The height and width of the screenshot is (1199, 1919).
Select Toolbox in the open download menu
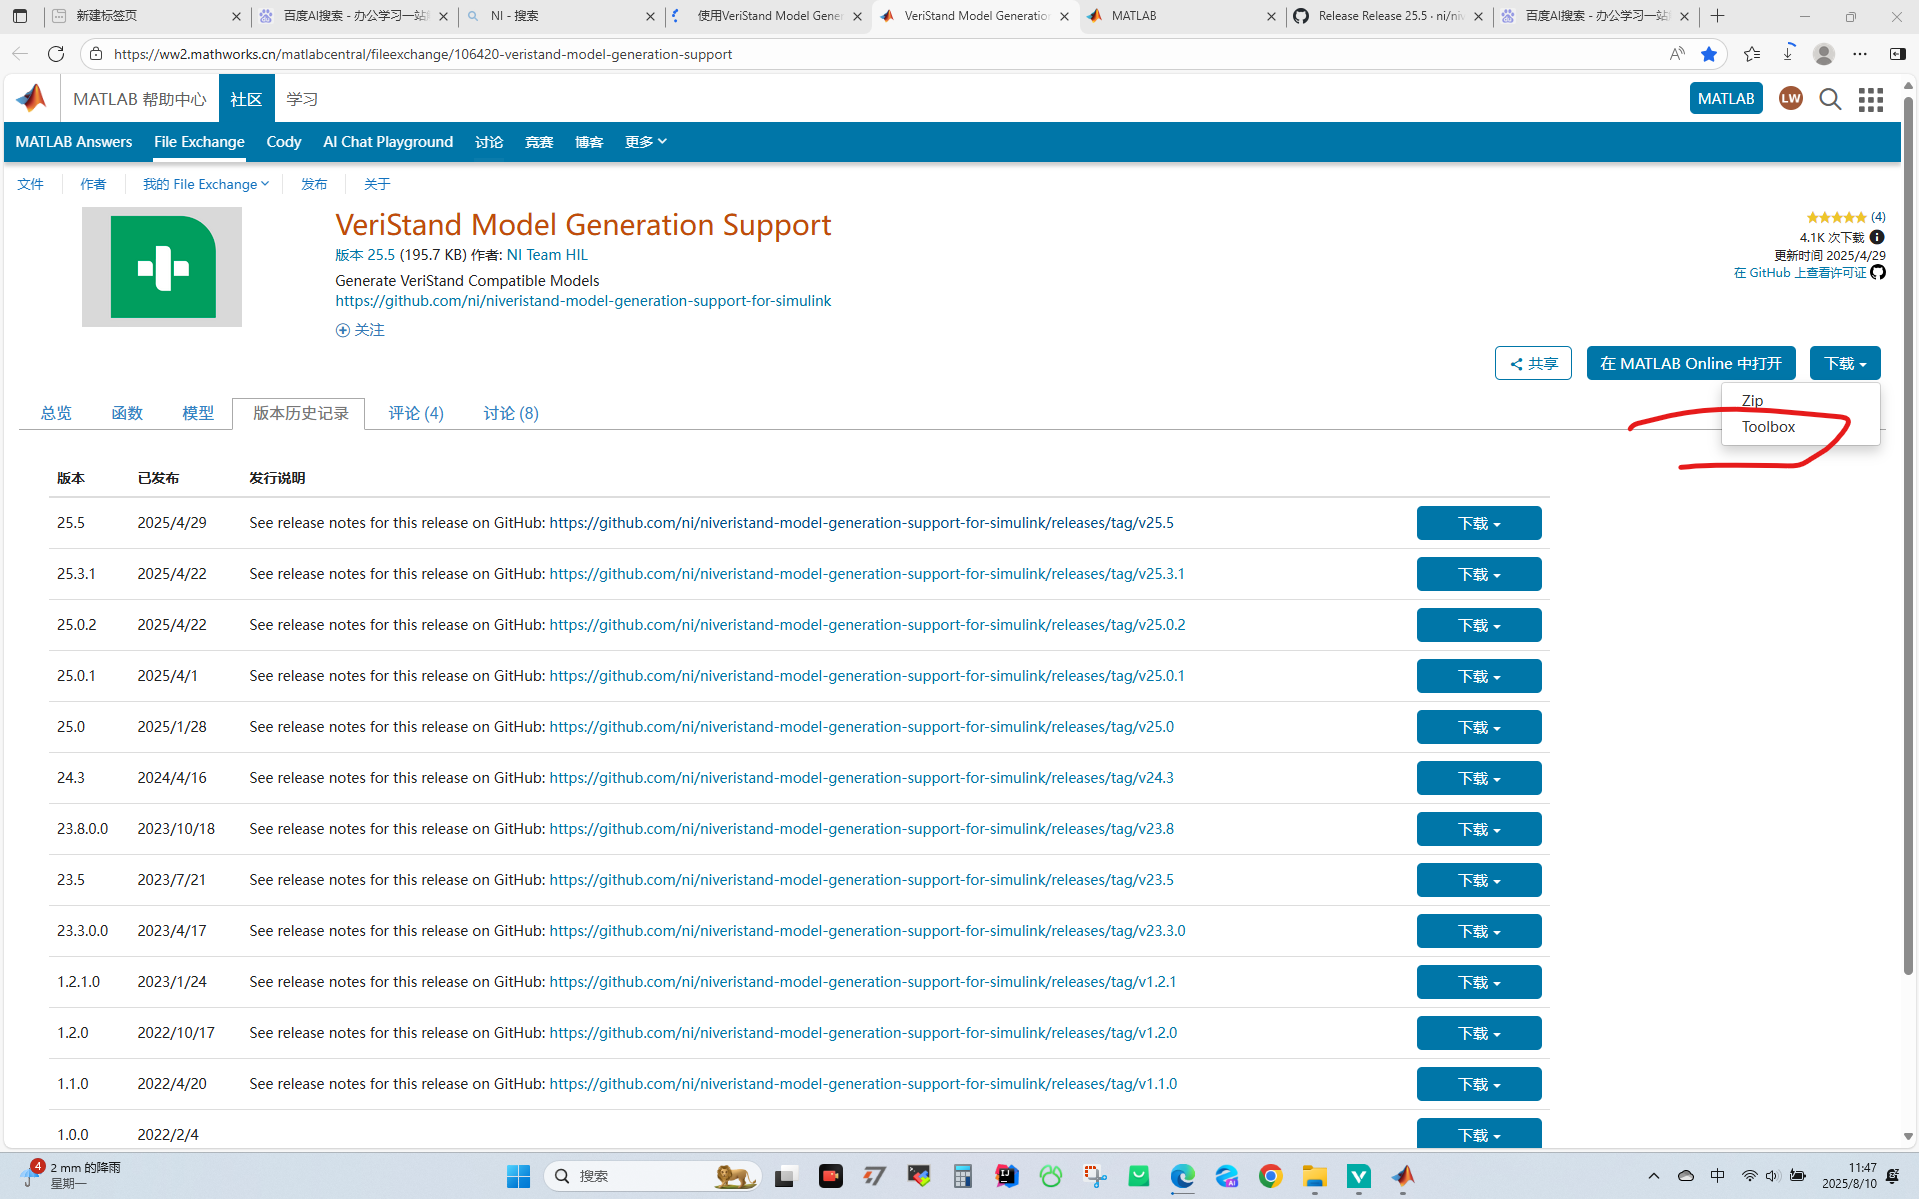click(x=1769, y=427)
